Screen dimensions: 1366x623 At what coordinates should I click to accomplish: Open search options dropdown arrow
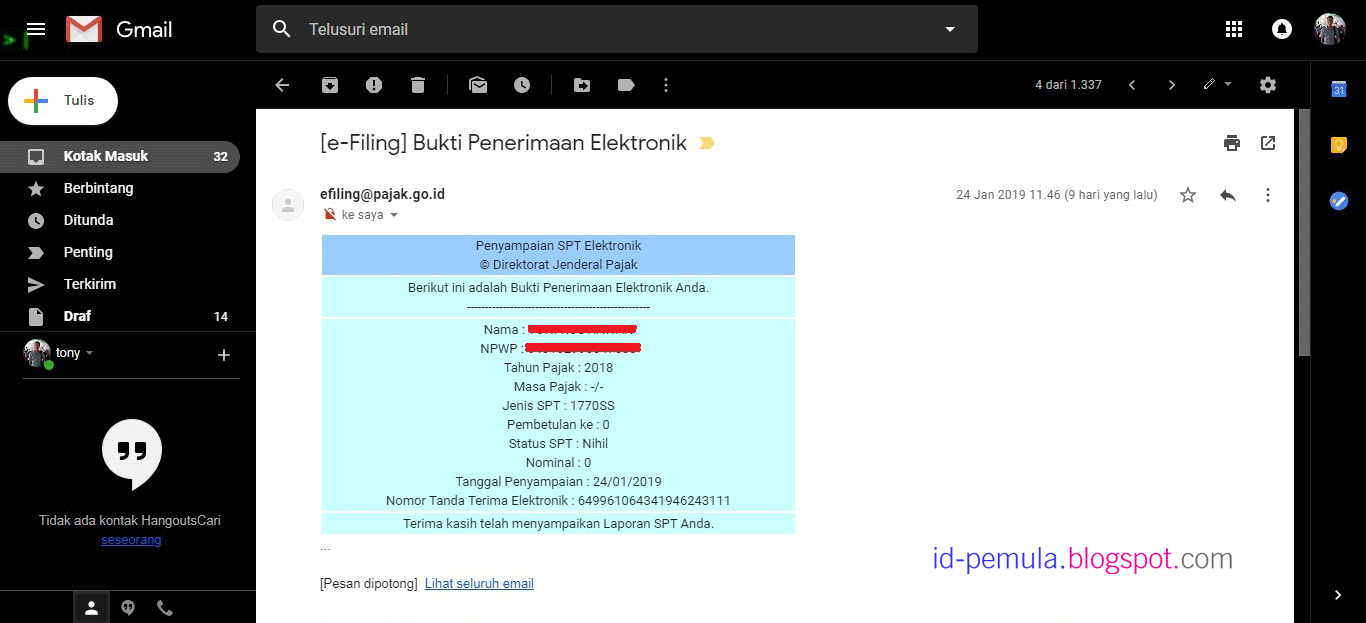pos(950,29)
